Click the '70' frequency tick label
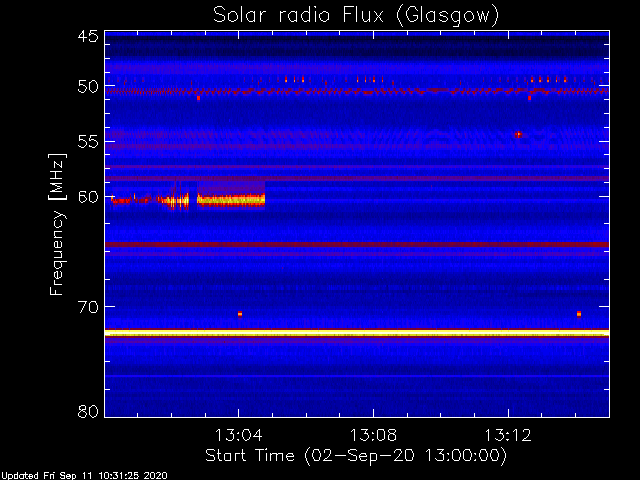Image resolution: width=640 pixels, height=480 pixels. coord(88,307)
